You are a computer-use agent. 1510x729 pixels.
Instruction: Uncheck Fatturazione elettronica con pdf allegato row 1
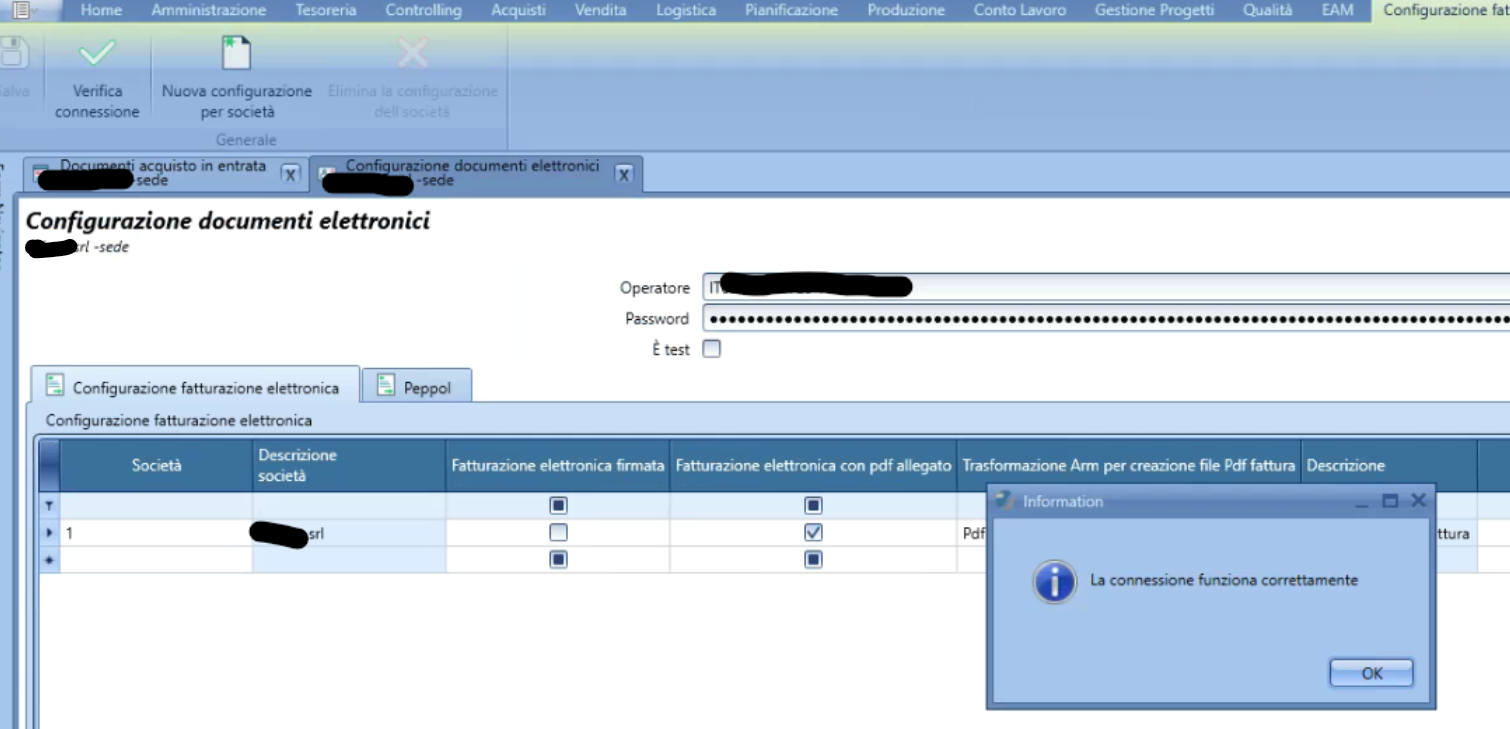click(x=813, y=533)
